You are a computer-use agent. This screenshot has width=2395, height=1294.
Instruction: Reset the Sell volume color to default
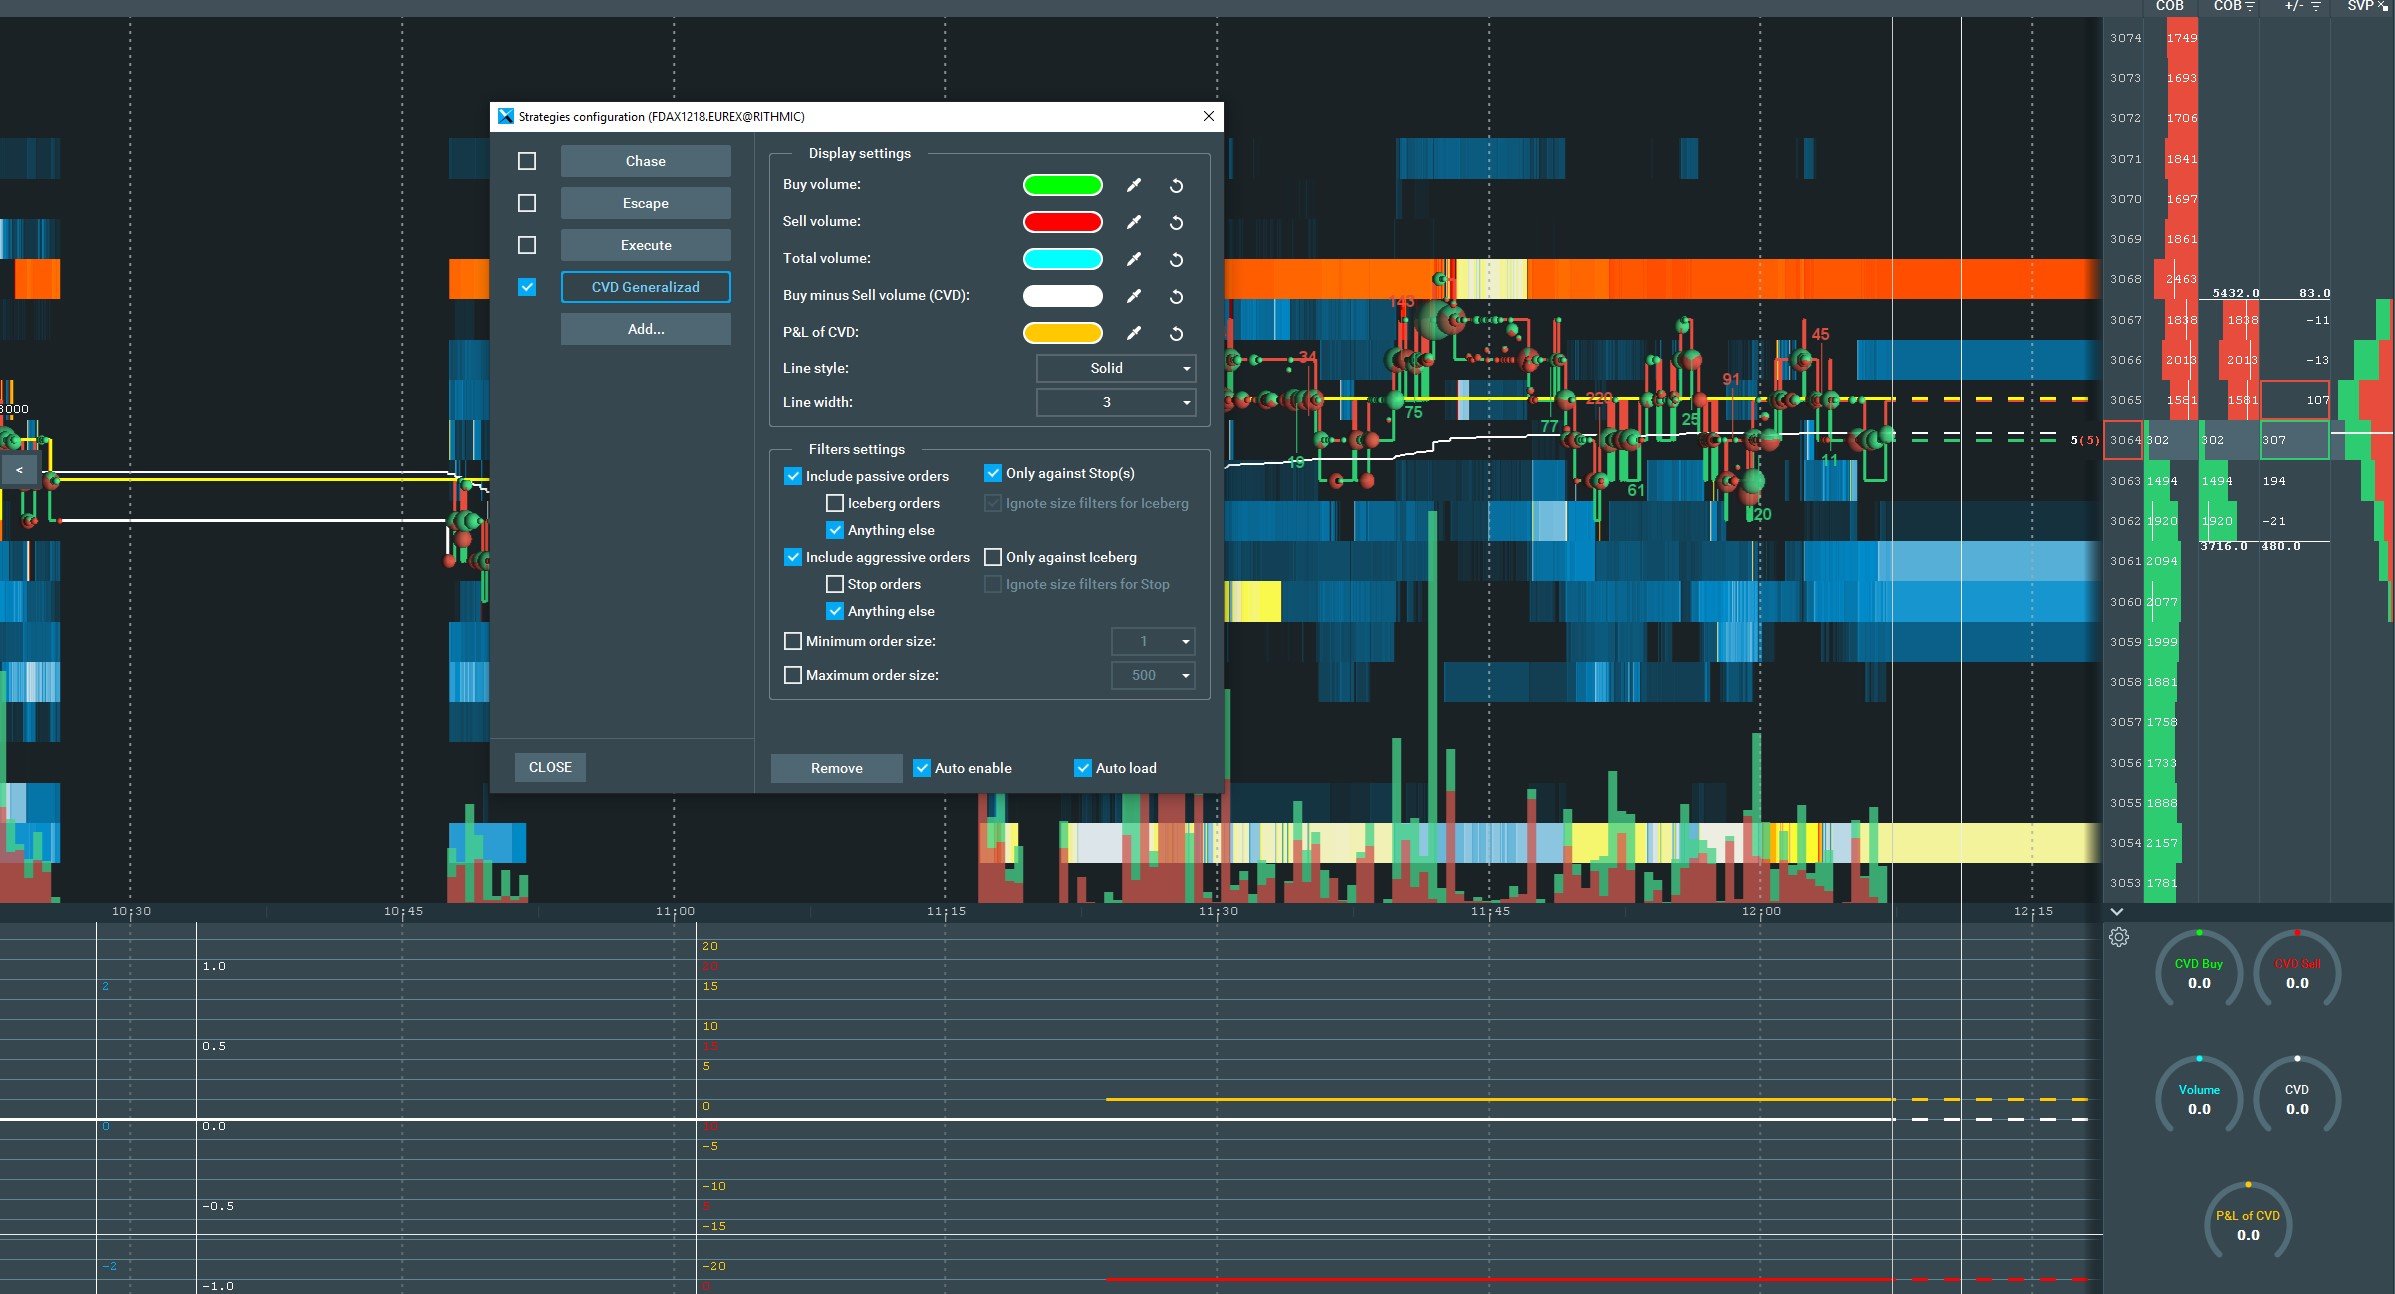tap(1176, 222)
